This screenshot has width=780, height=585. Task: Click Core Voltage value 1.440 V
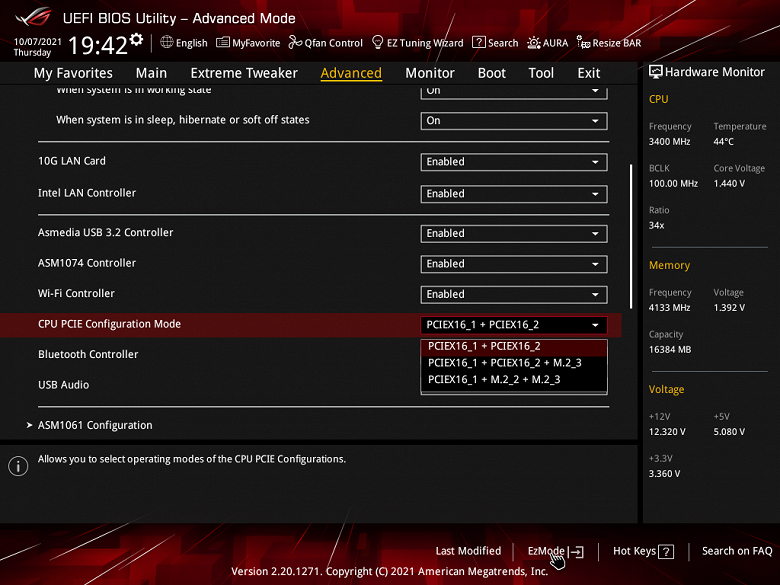coord(729,184)
